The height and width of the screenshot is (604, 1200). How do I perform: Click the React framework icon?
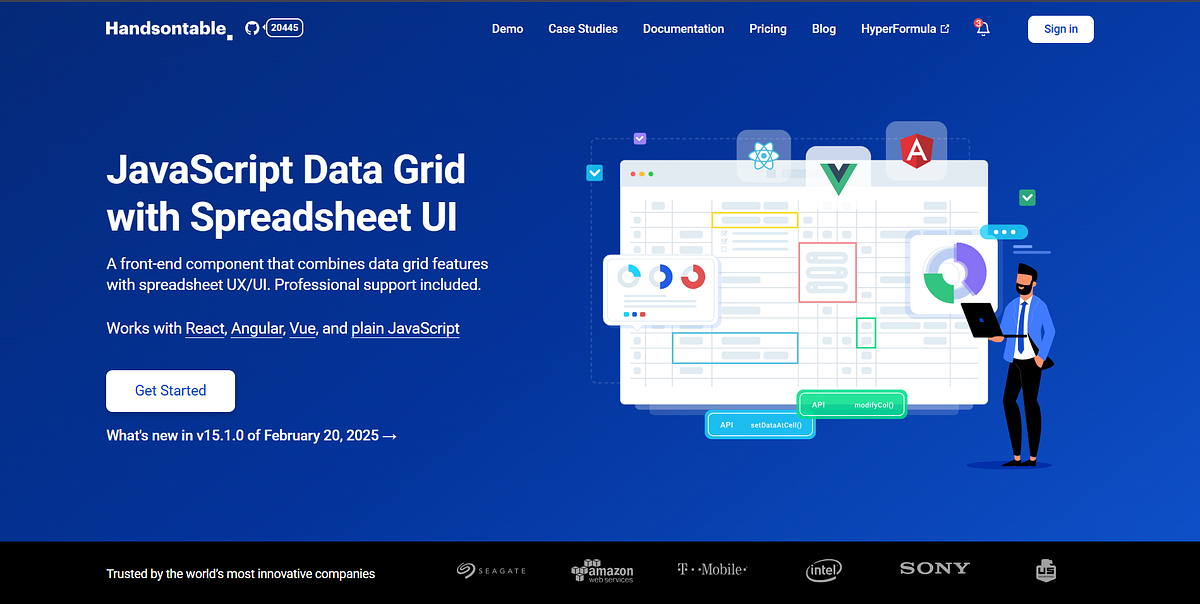(x=763, y=157)
